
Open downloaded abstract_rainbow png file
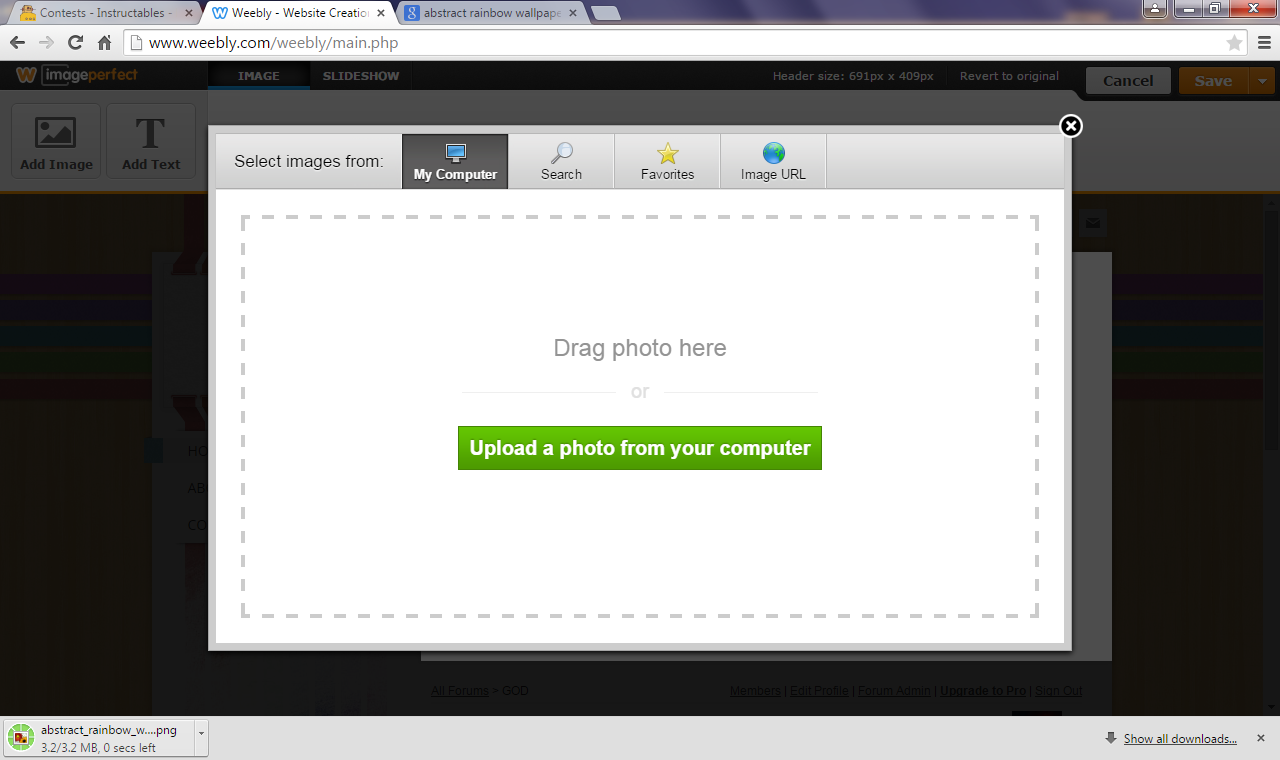click(98, 738)
